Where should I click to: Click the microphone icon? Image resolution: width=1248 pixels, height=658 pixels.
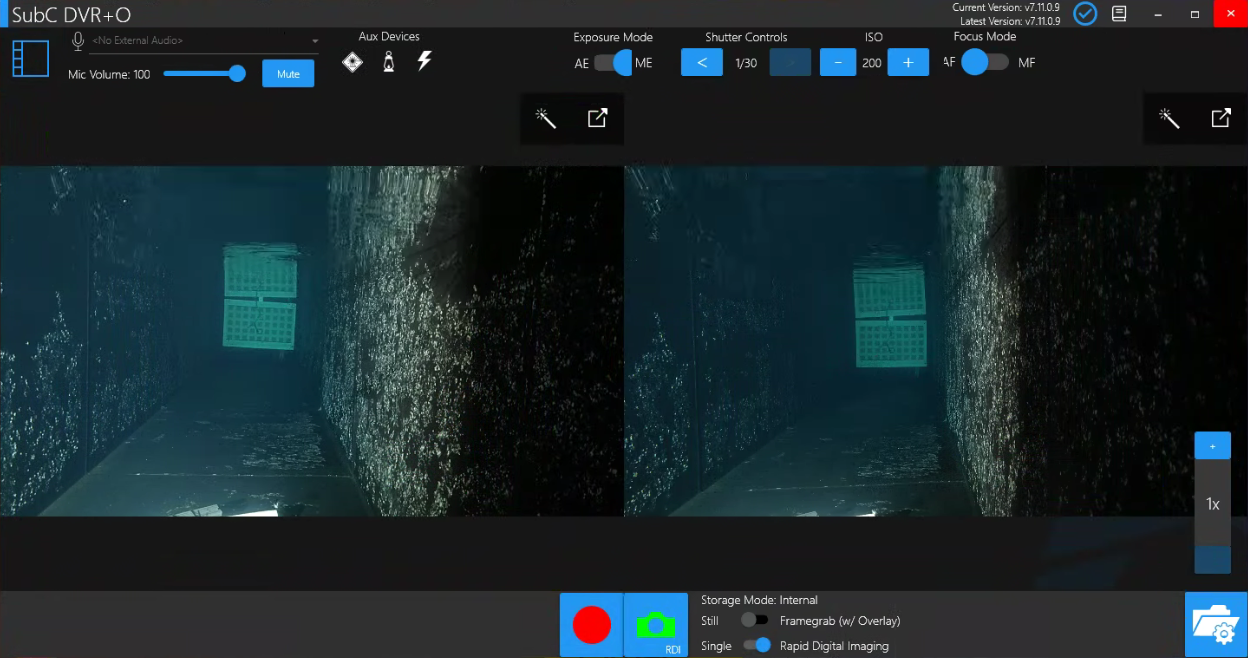click(x=78, y=41)
